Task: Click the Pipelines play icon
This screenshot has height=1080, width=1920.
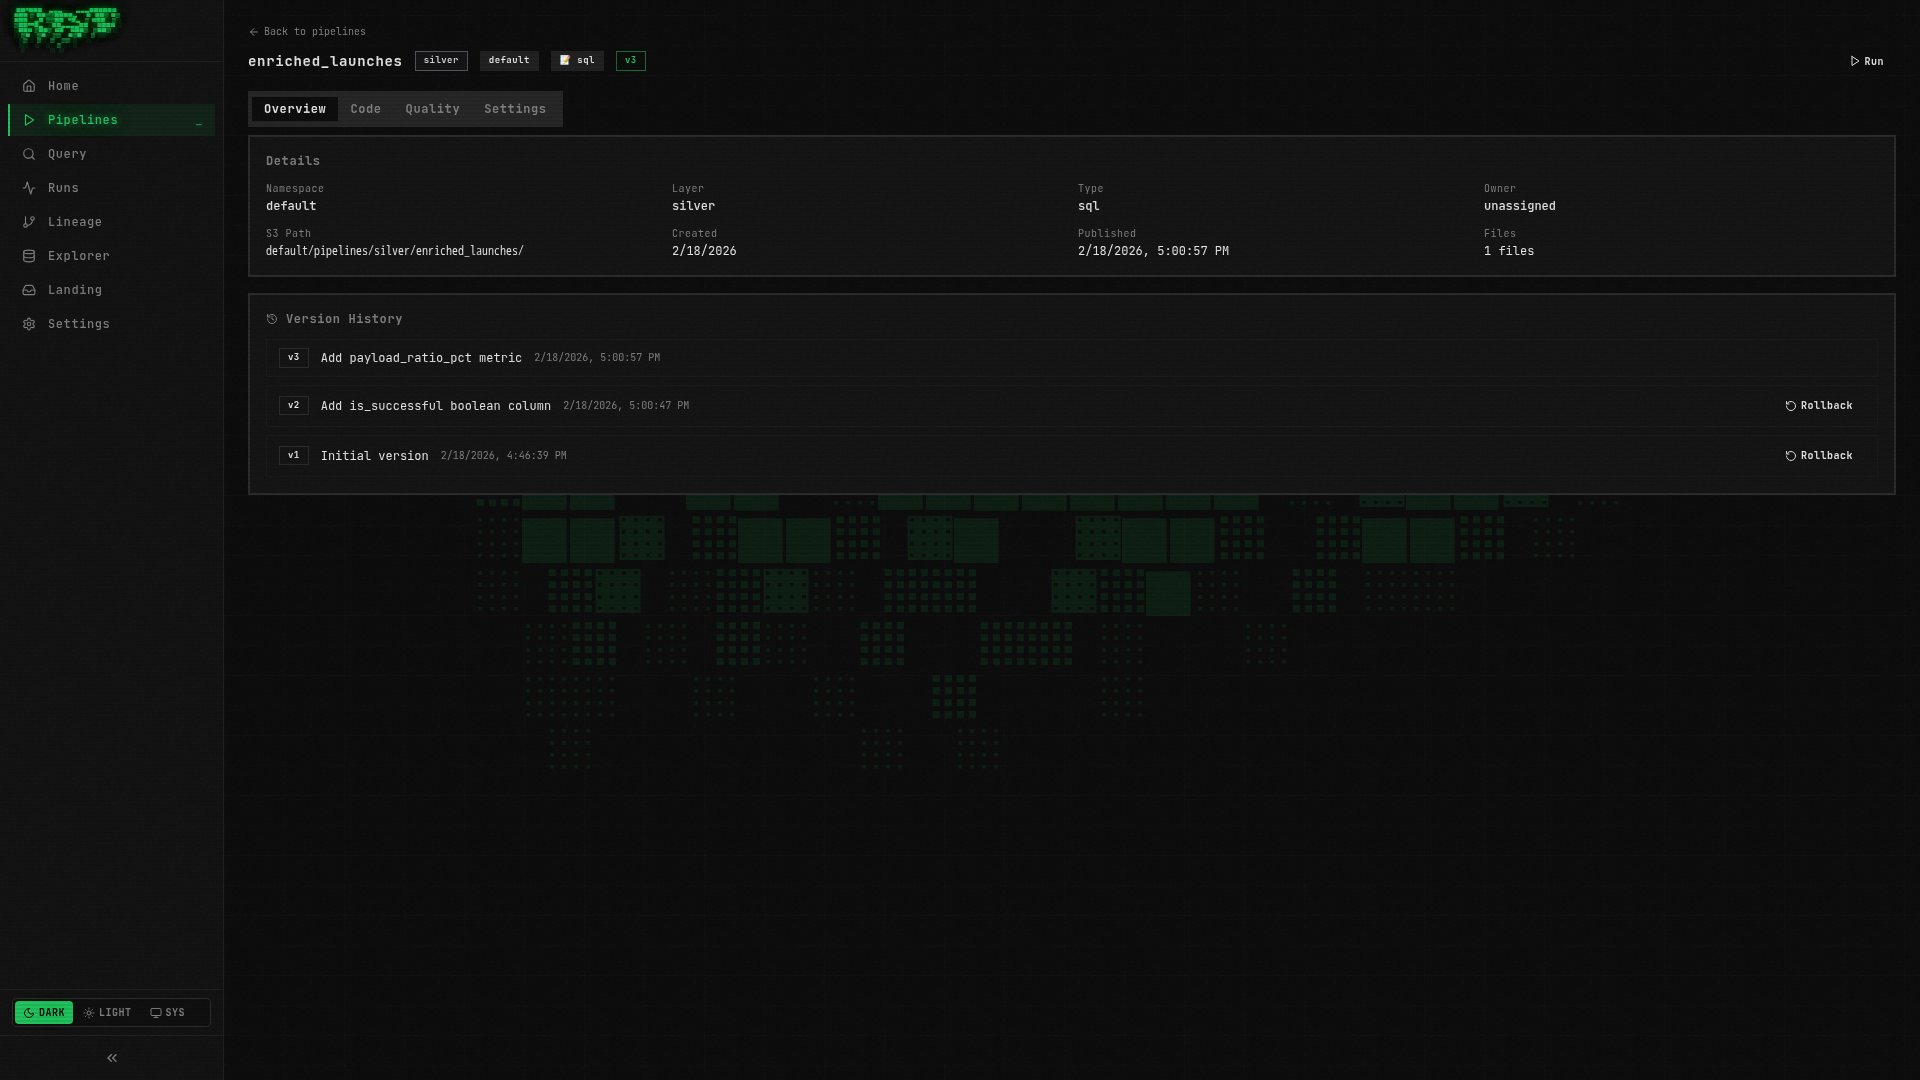Action: (30, 120)
